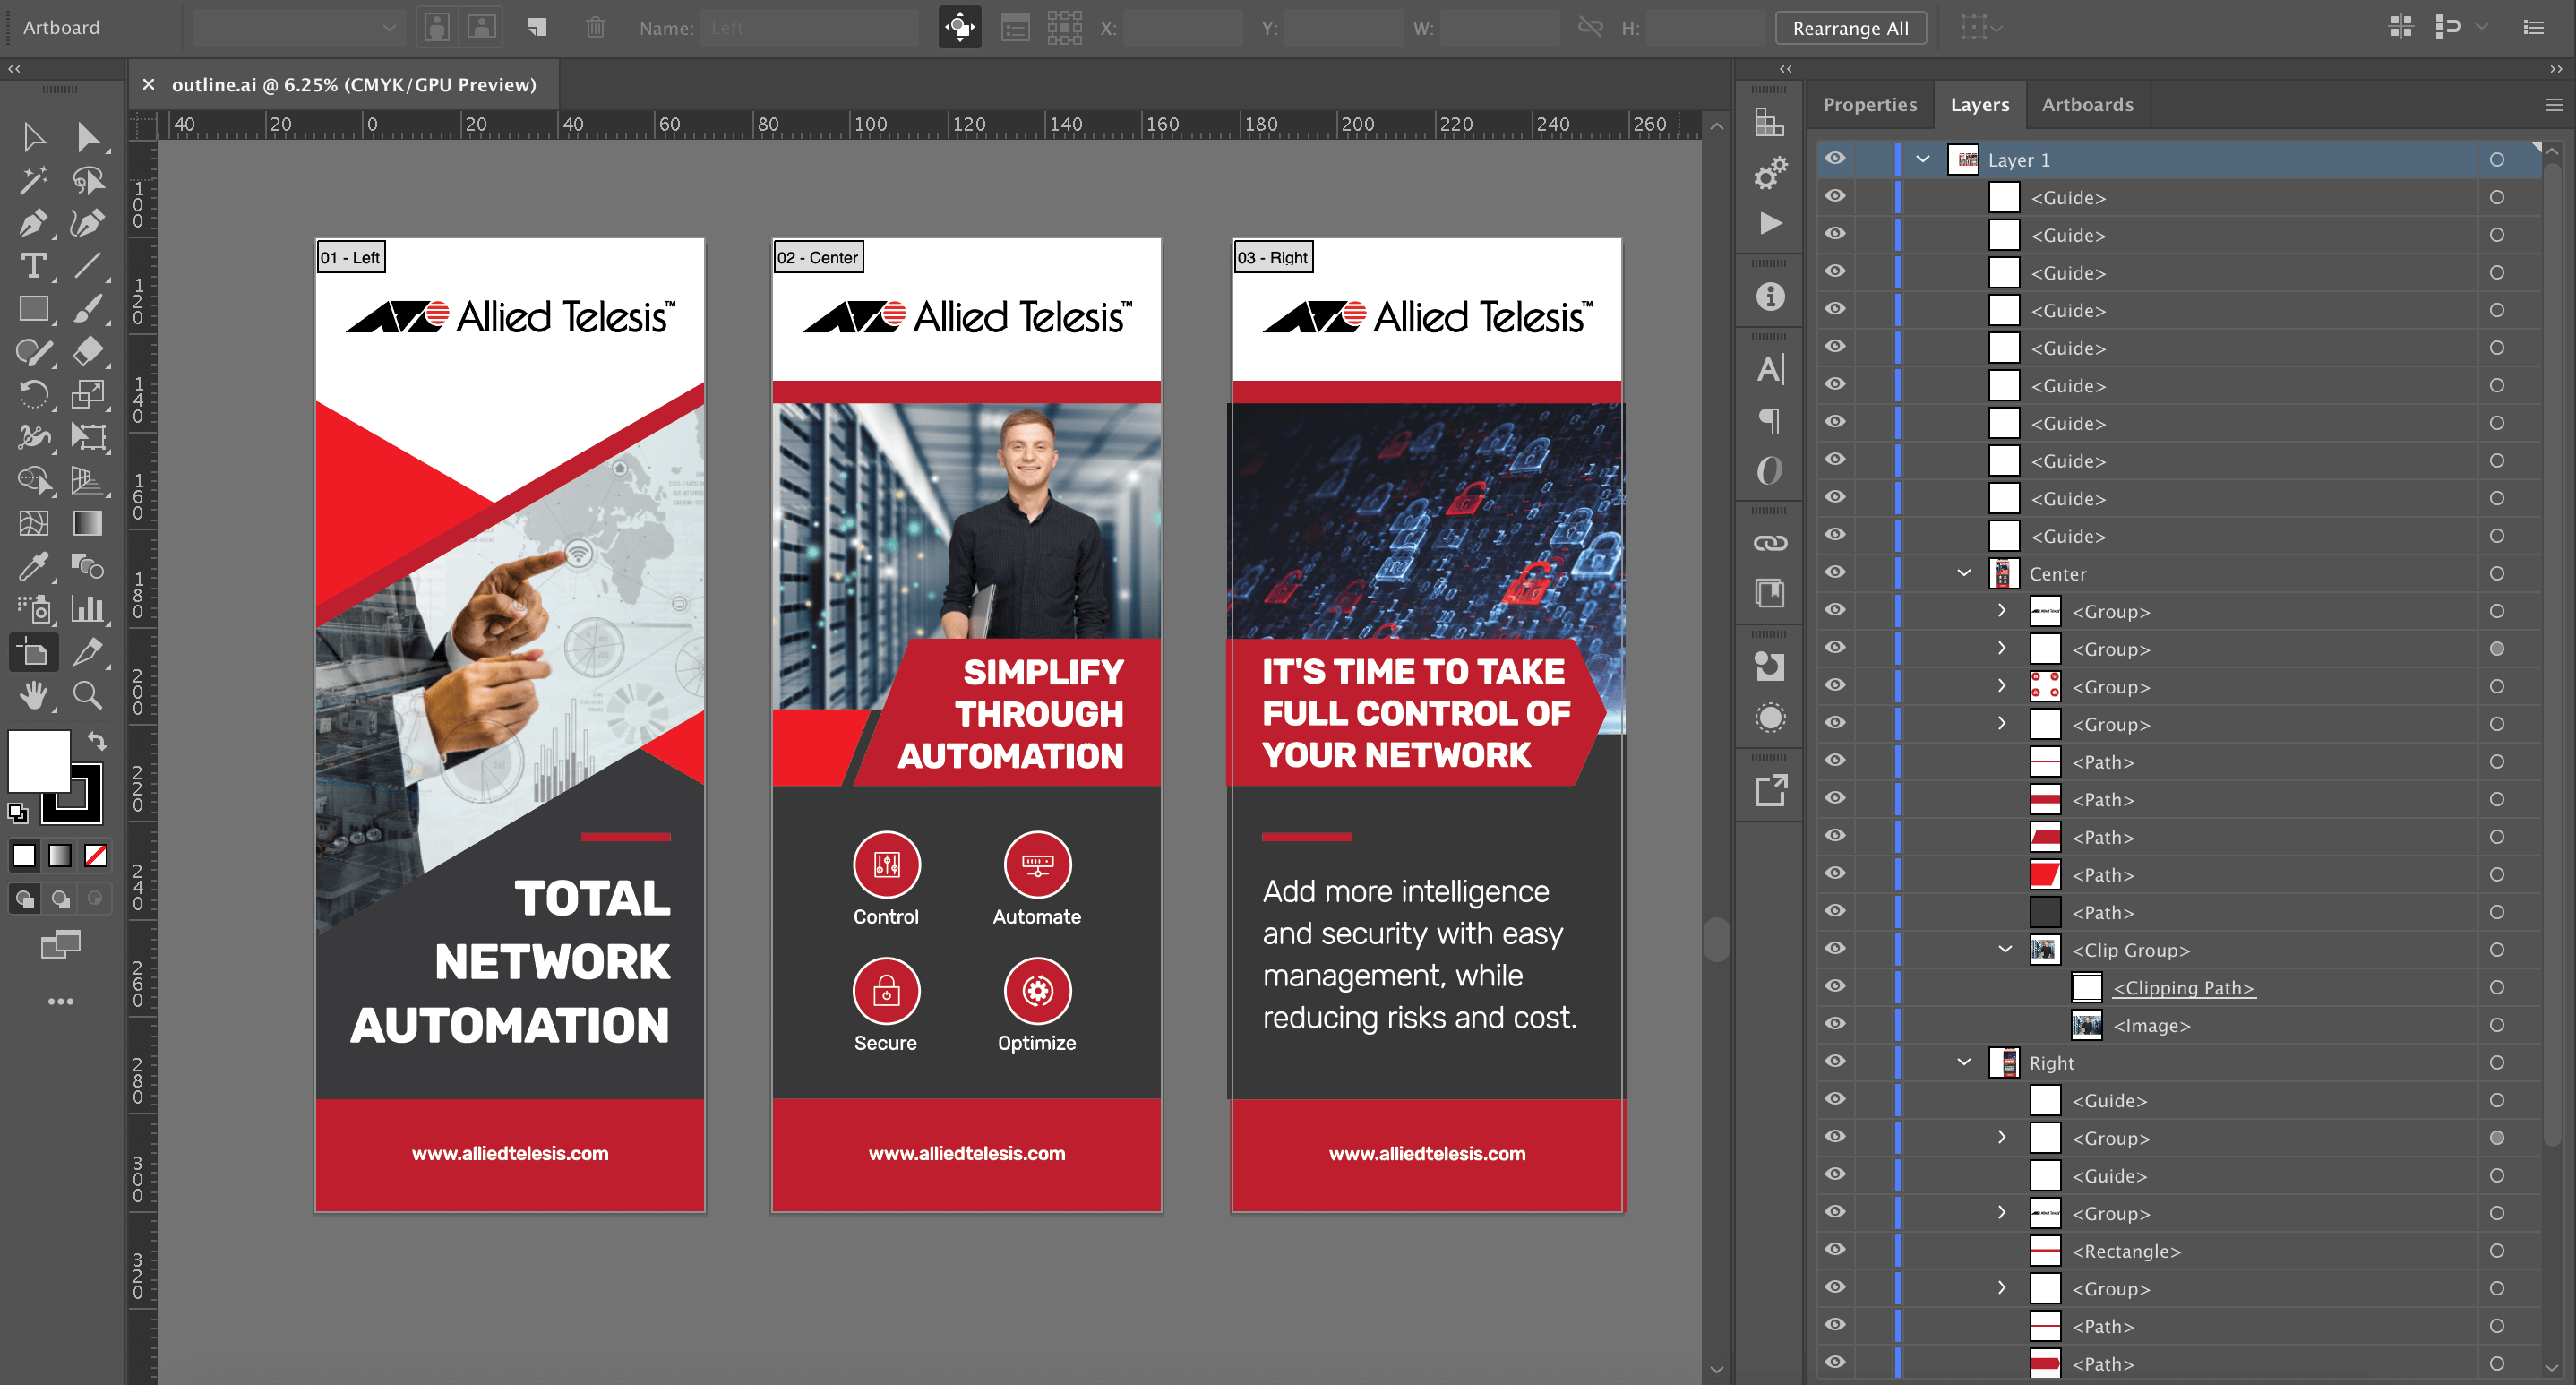Image resolution: width=2576 pixels, height=1385 pixels.
Task: Select the Rotate tool
Action: pyautogui.click(x=32, y=394)
